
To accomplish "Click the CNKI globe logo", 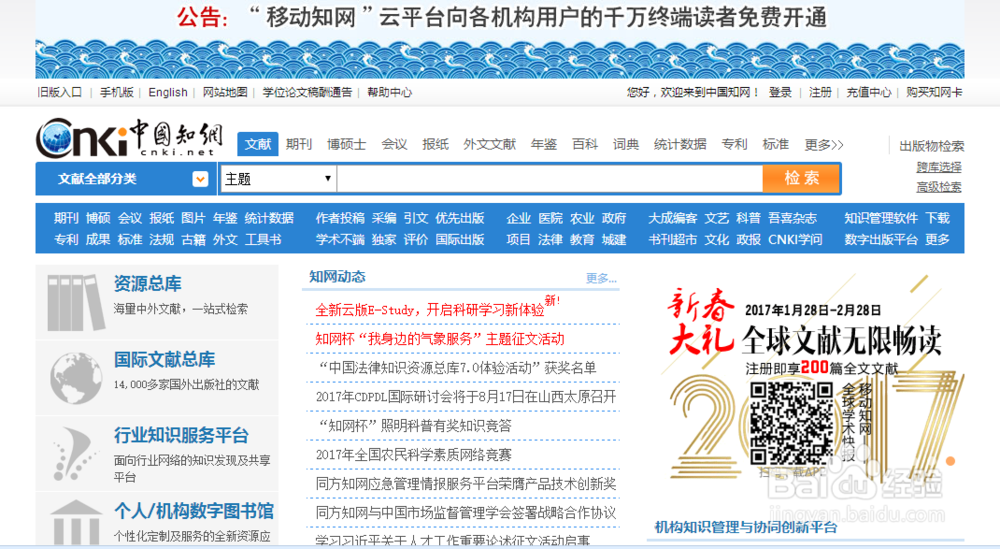I will click(x=129, y=138).
